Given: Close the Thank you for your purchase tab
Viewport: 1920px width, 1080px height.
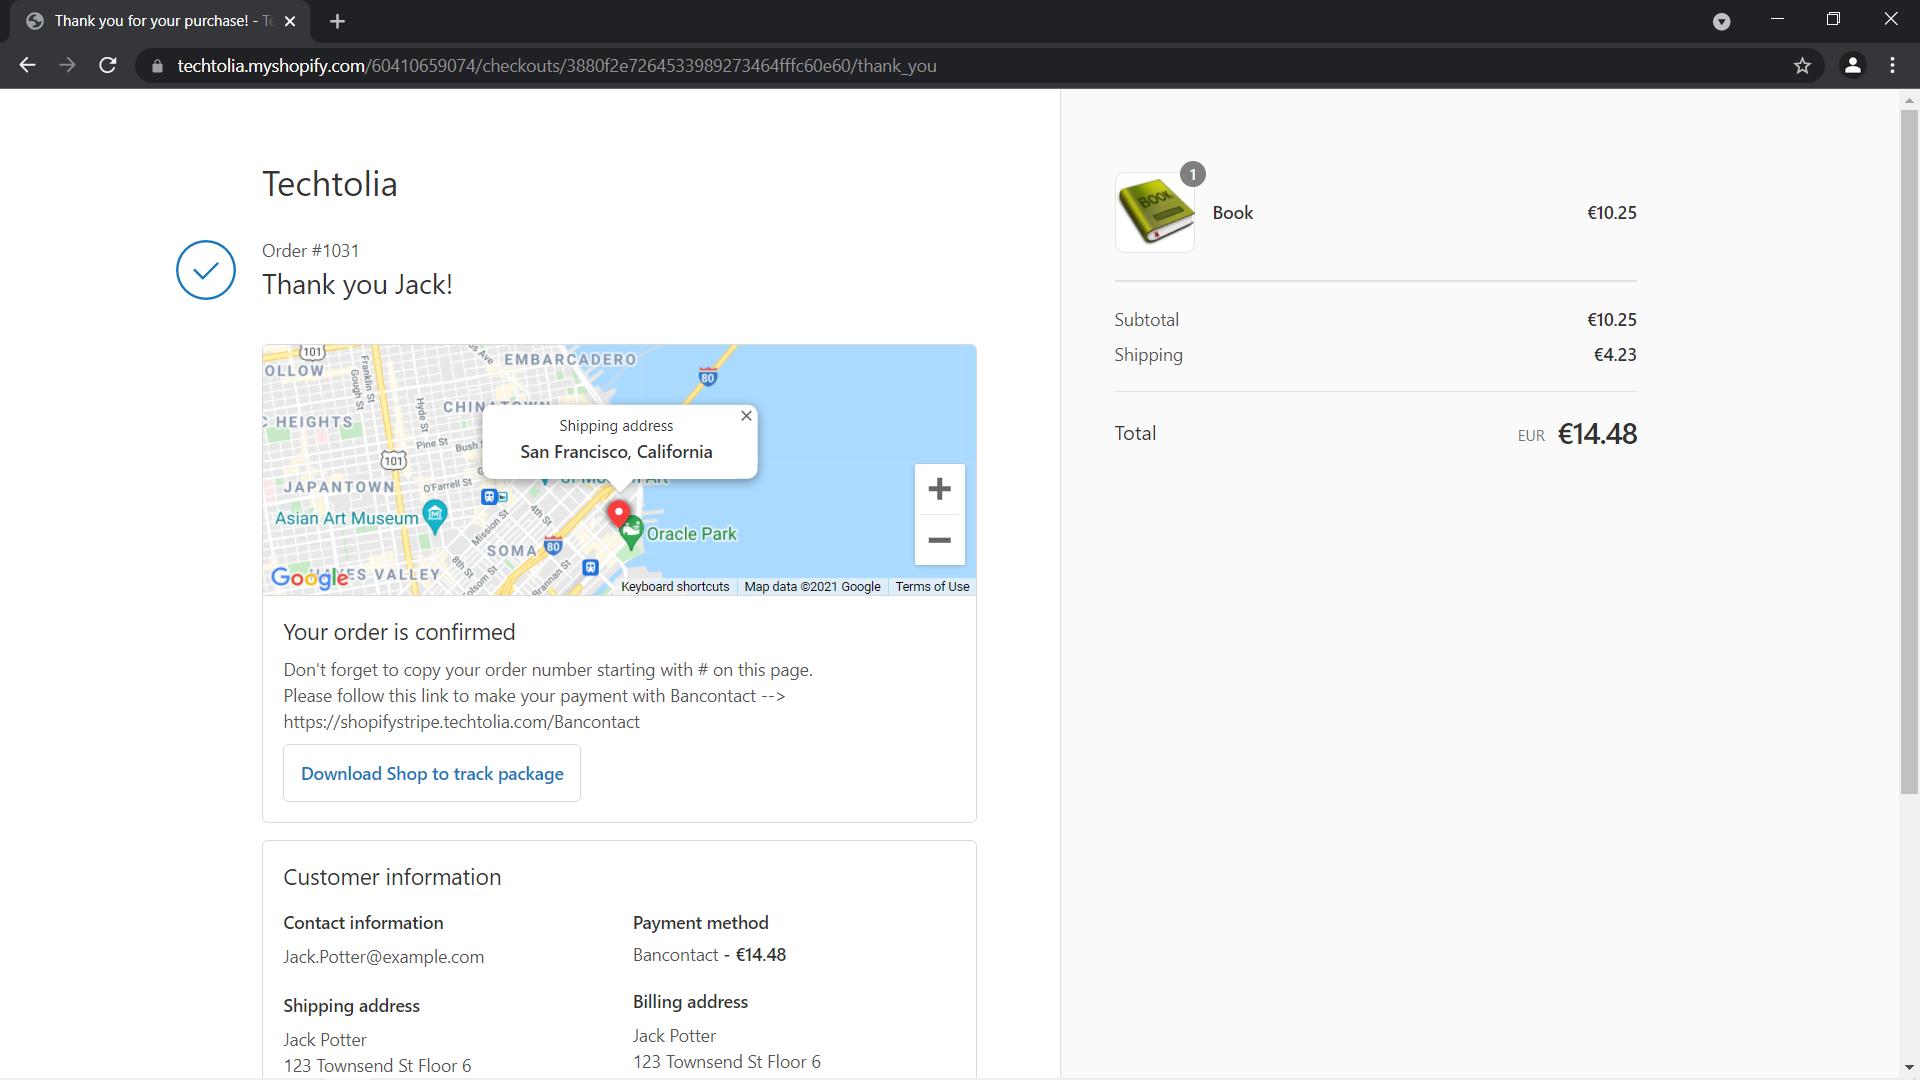Looking at the screenshot, I should tap(290, 21).
